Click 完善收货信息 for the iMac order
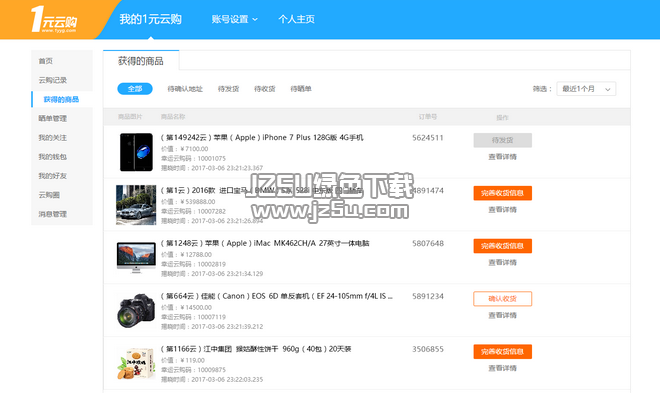Screen dimensions: 660x393 click(503, 246)
